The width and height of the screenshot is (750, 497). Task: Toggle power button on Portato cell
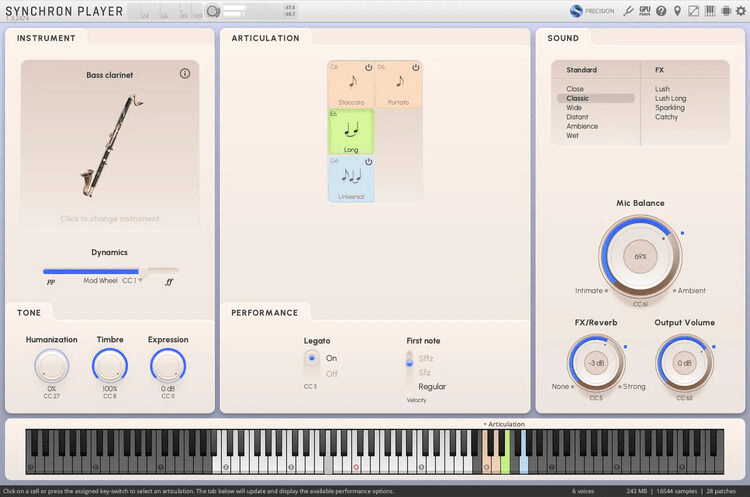click(416, 67)
